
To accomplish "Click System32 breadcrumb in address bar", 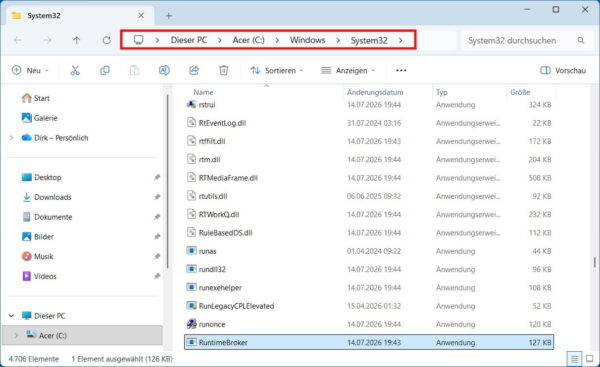I will pos(369,40).
